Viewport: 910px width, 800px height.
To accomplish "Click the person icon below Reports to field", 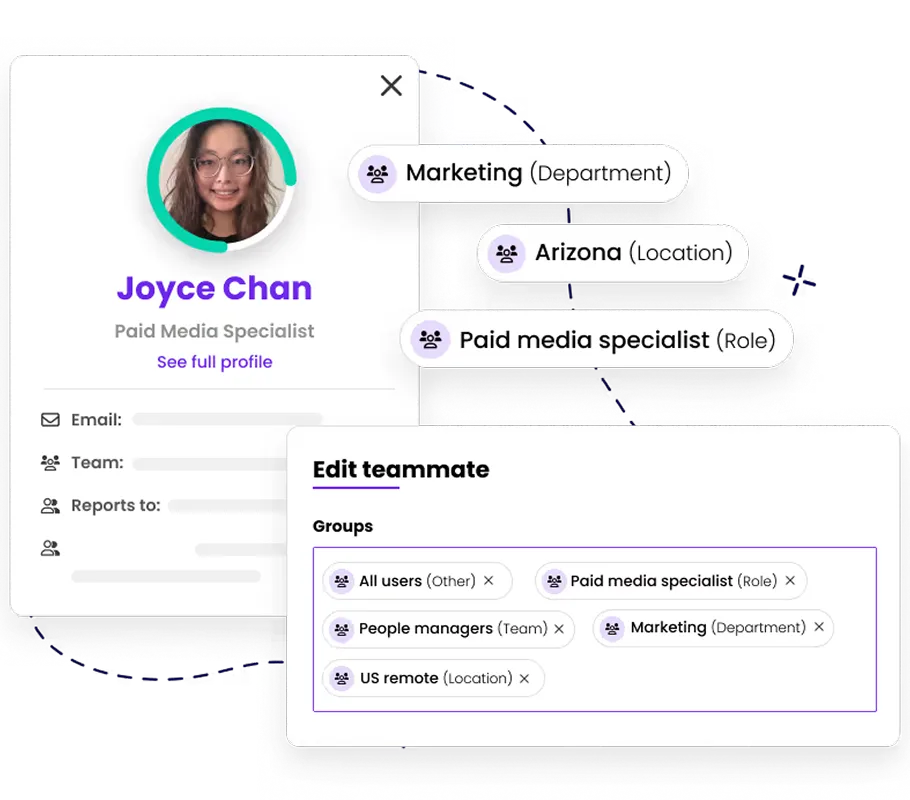I will 50,547.
